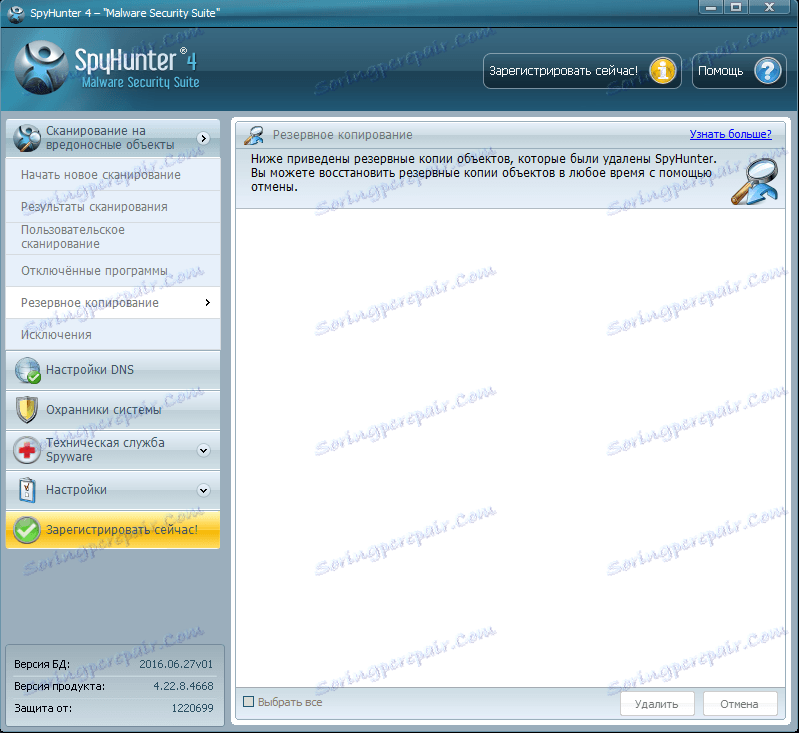Toggle the Выбрать все checkbox
This screenshot has width=799, height=733.
pos(249,702)
